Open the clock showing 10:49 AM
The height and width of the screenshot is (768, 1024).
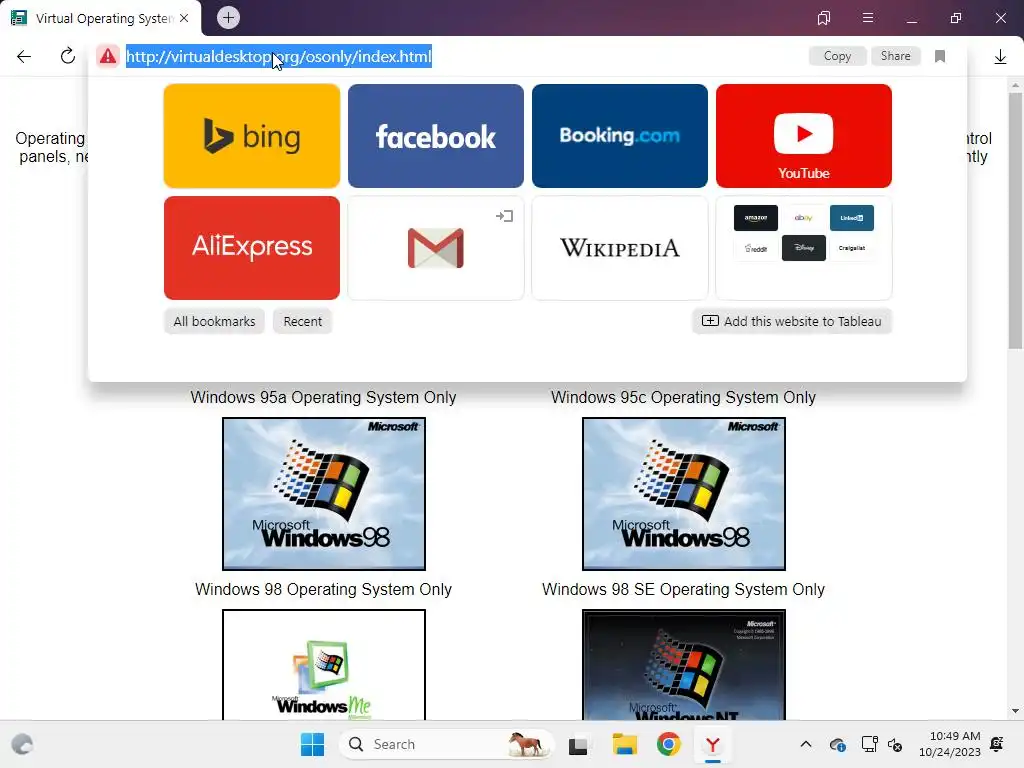click(950, 744)
